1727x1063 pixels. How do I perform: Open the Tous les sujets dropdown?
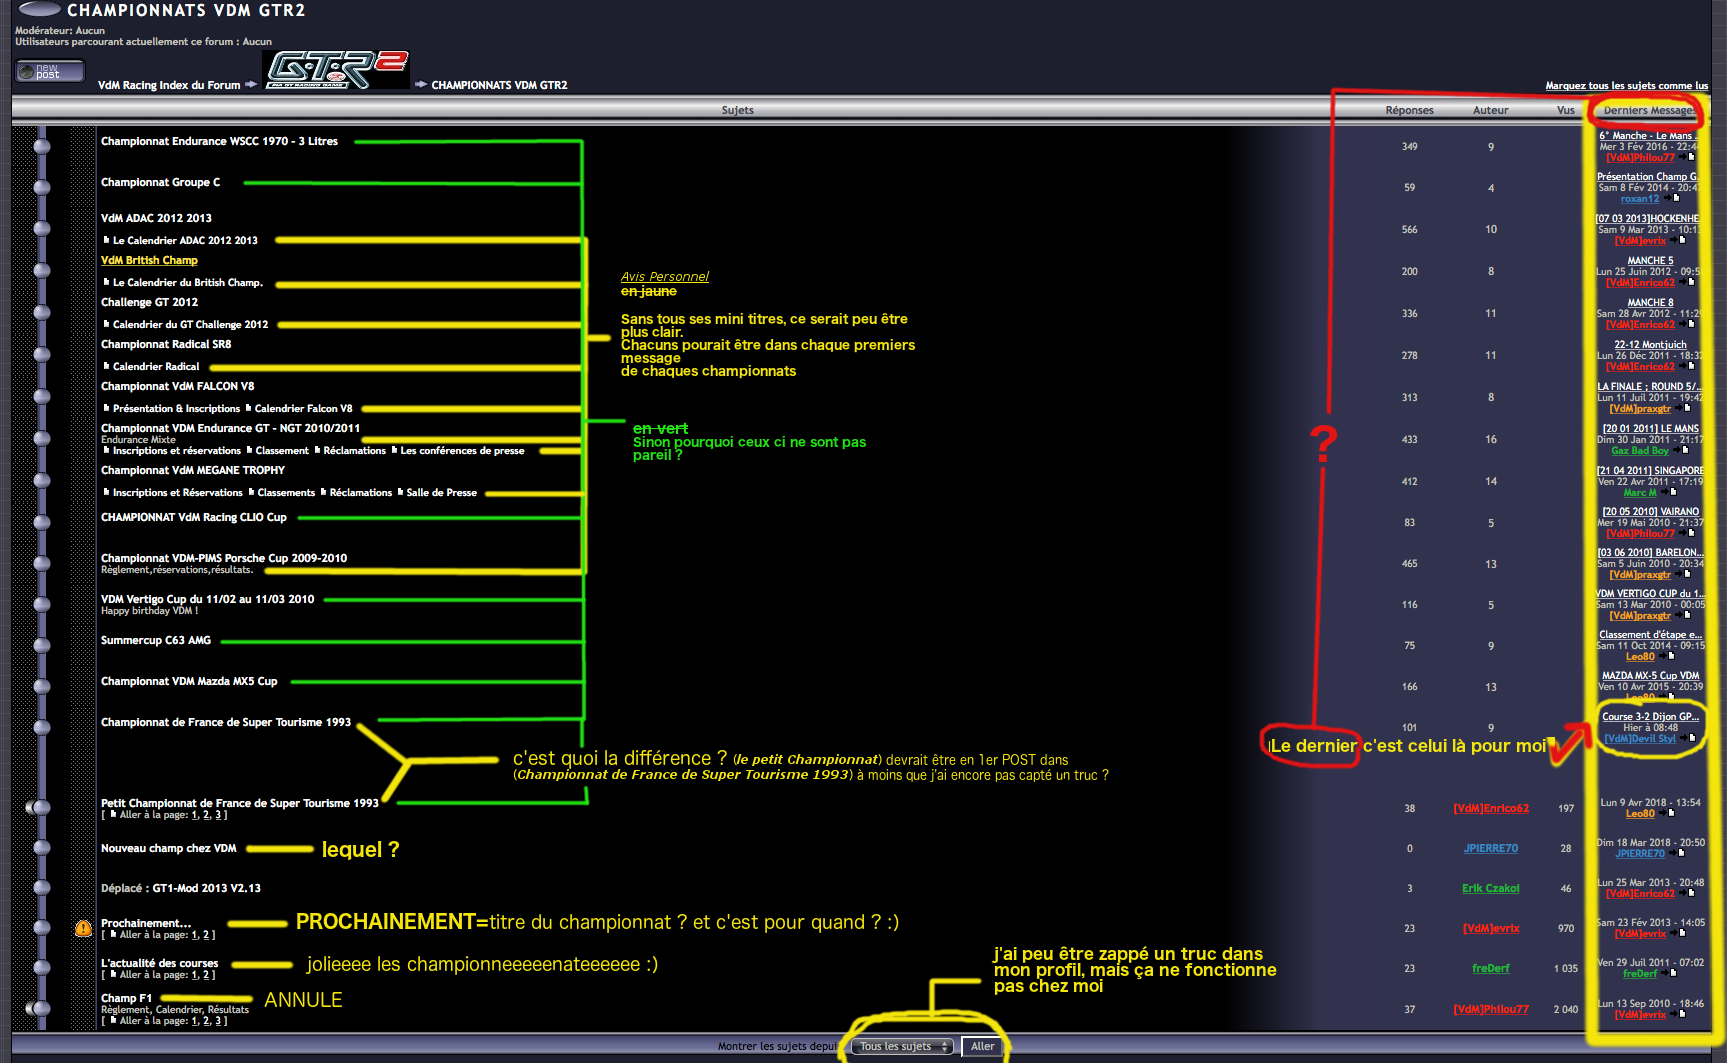click(x=904, y=1046)
